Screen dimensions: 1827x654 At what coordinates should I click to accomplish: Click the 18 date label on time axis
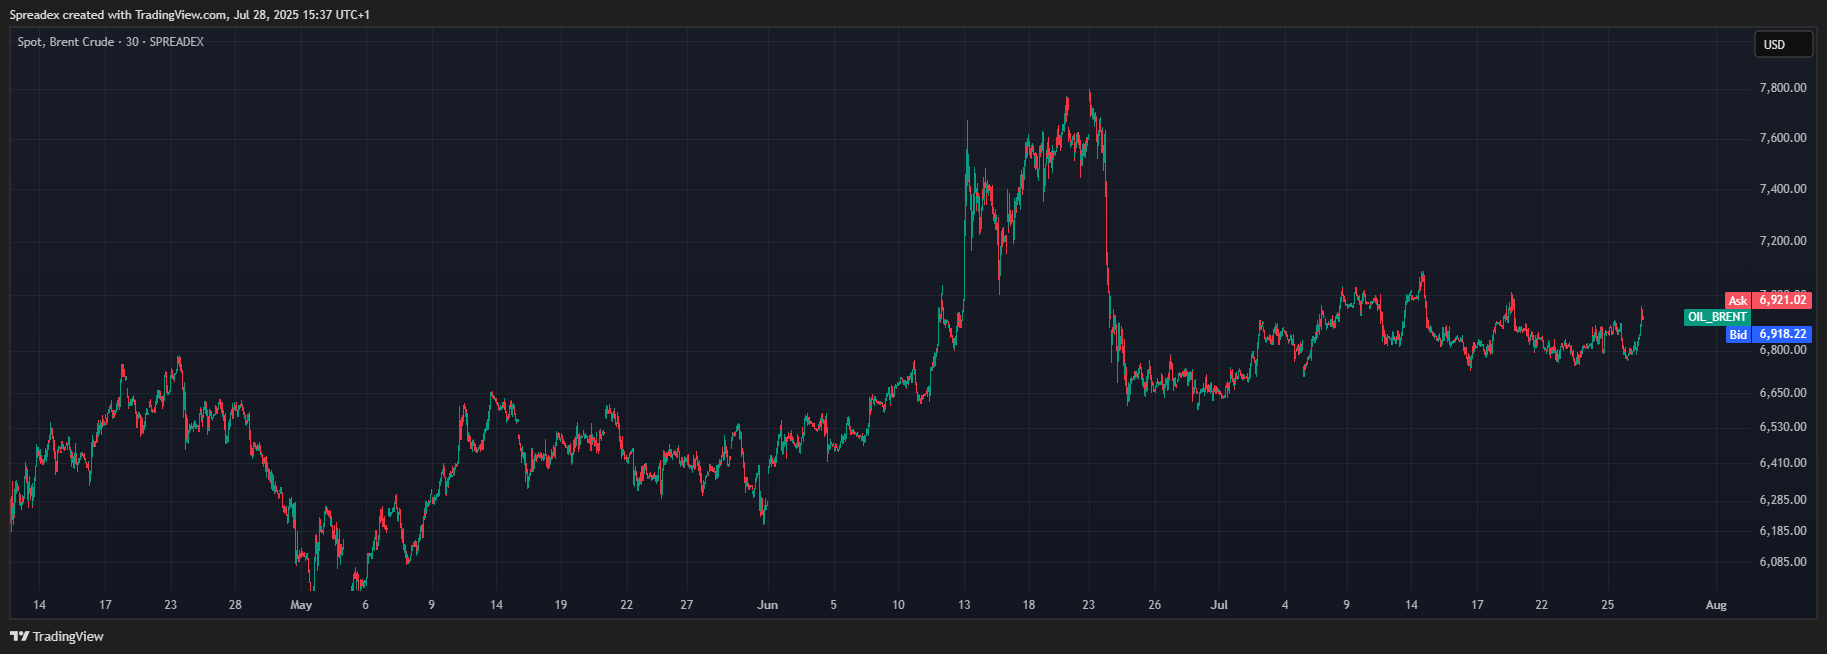(1028, 605)
